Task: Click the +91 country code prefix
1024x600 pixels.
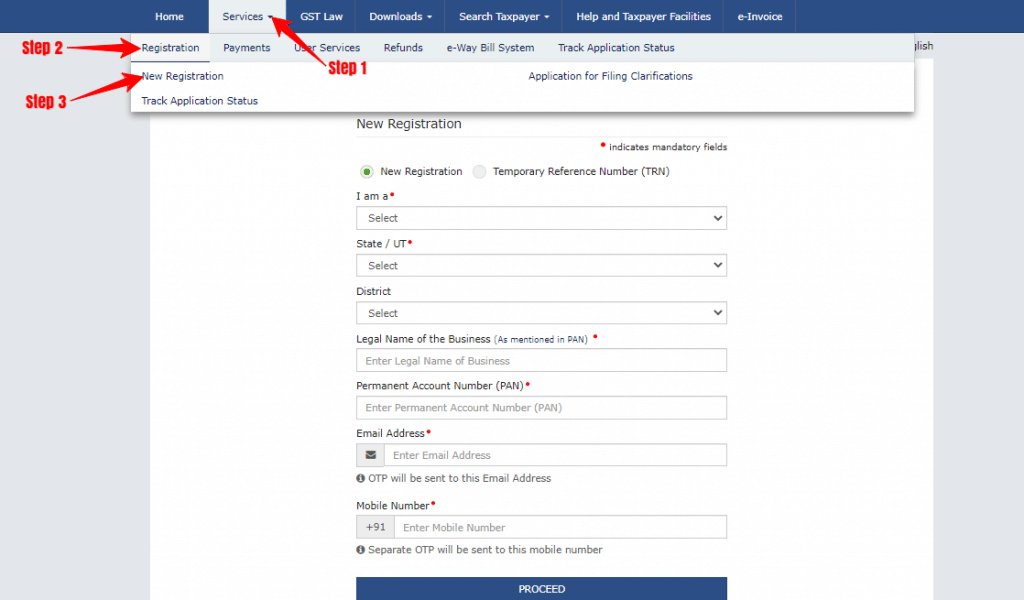Action: 376,527
